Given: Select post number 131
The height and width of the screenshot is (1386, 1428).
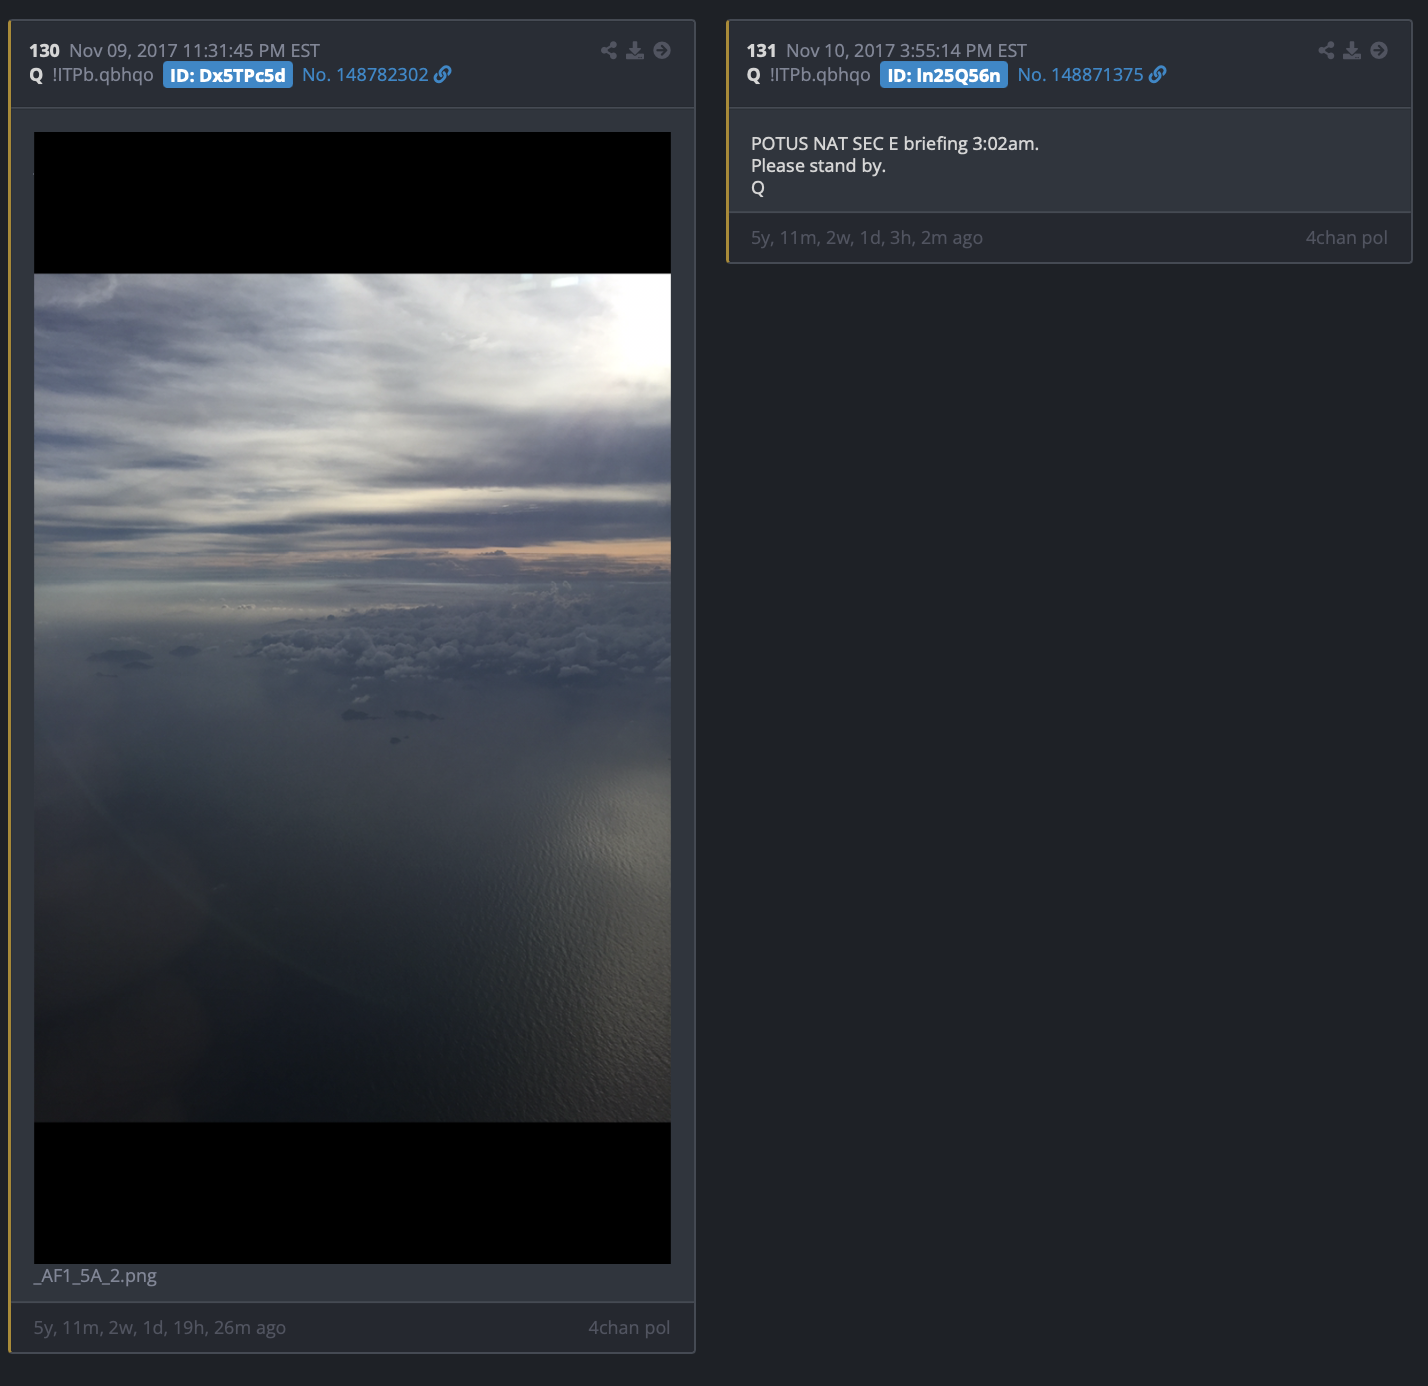Looking at the screenshot, I should (761, 51).
